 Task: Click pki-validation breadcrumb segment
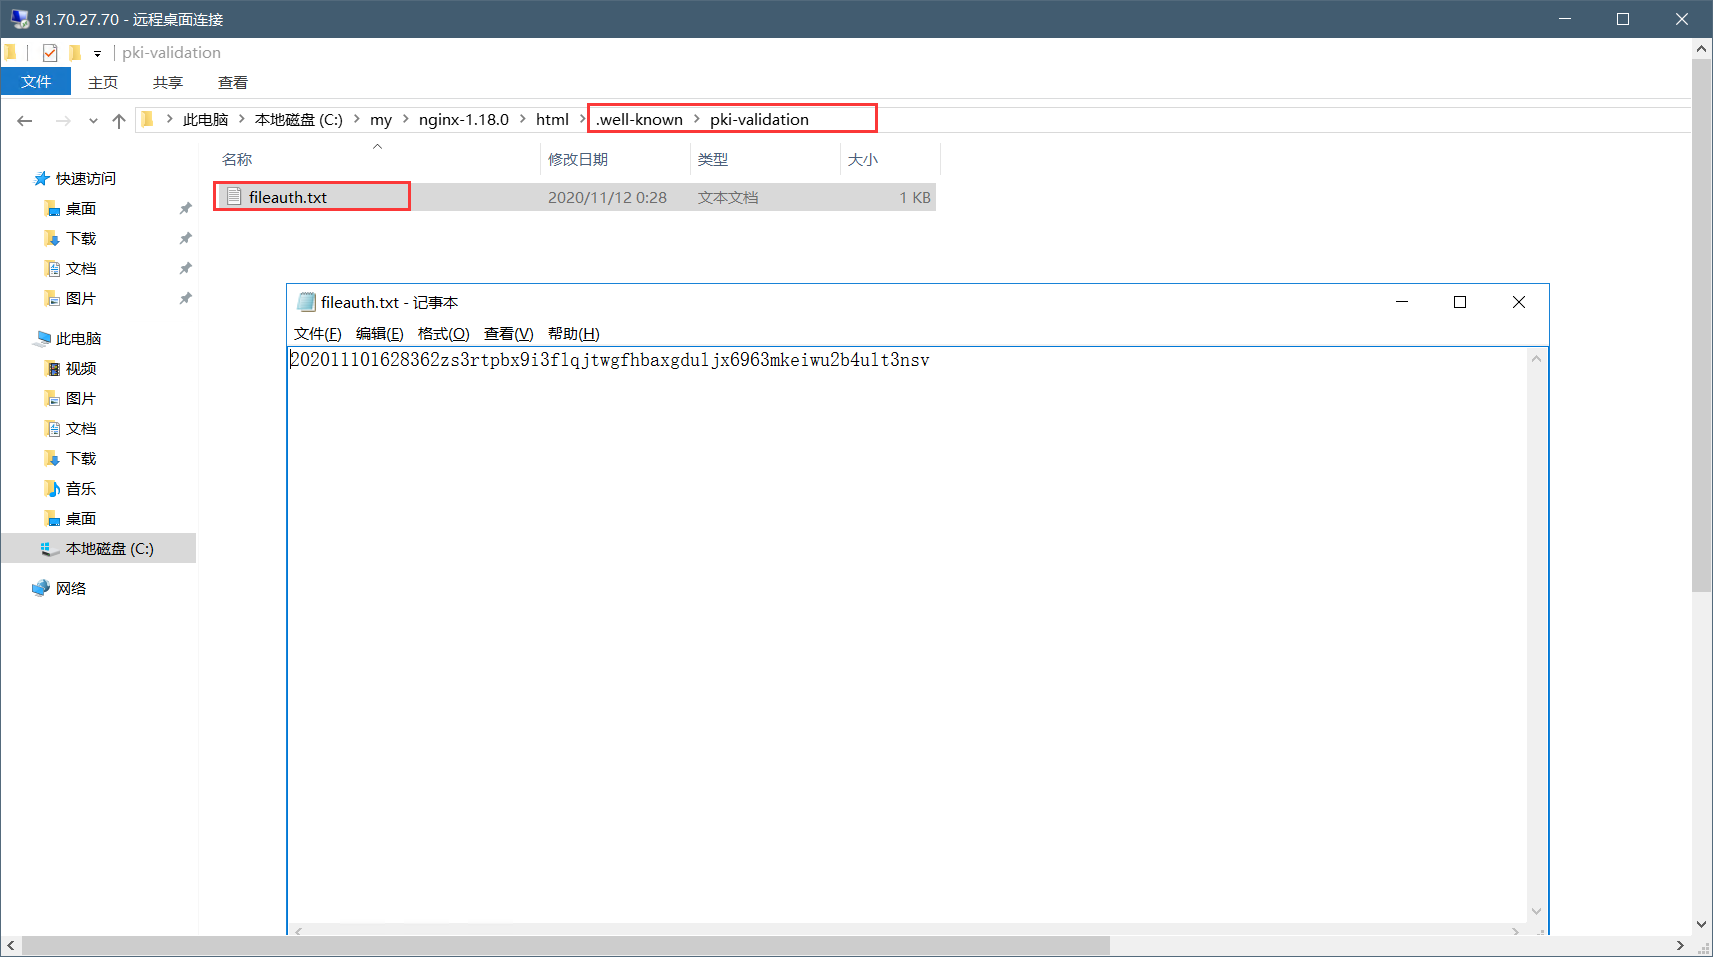(759, 119)
